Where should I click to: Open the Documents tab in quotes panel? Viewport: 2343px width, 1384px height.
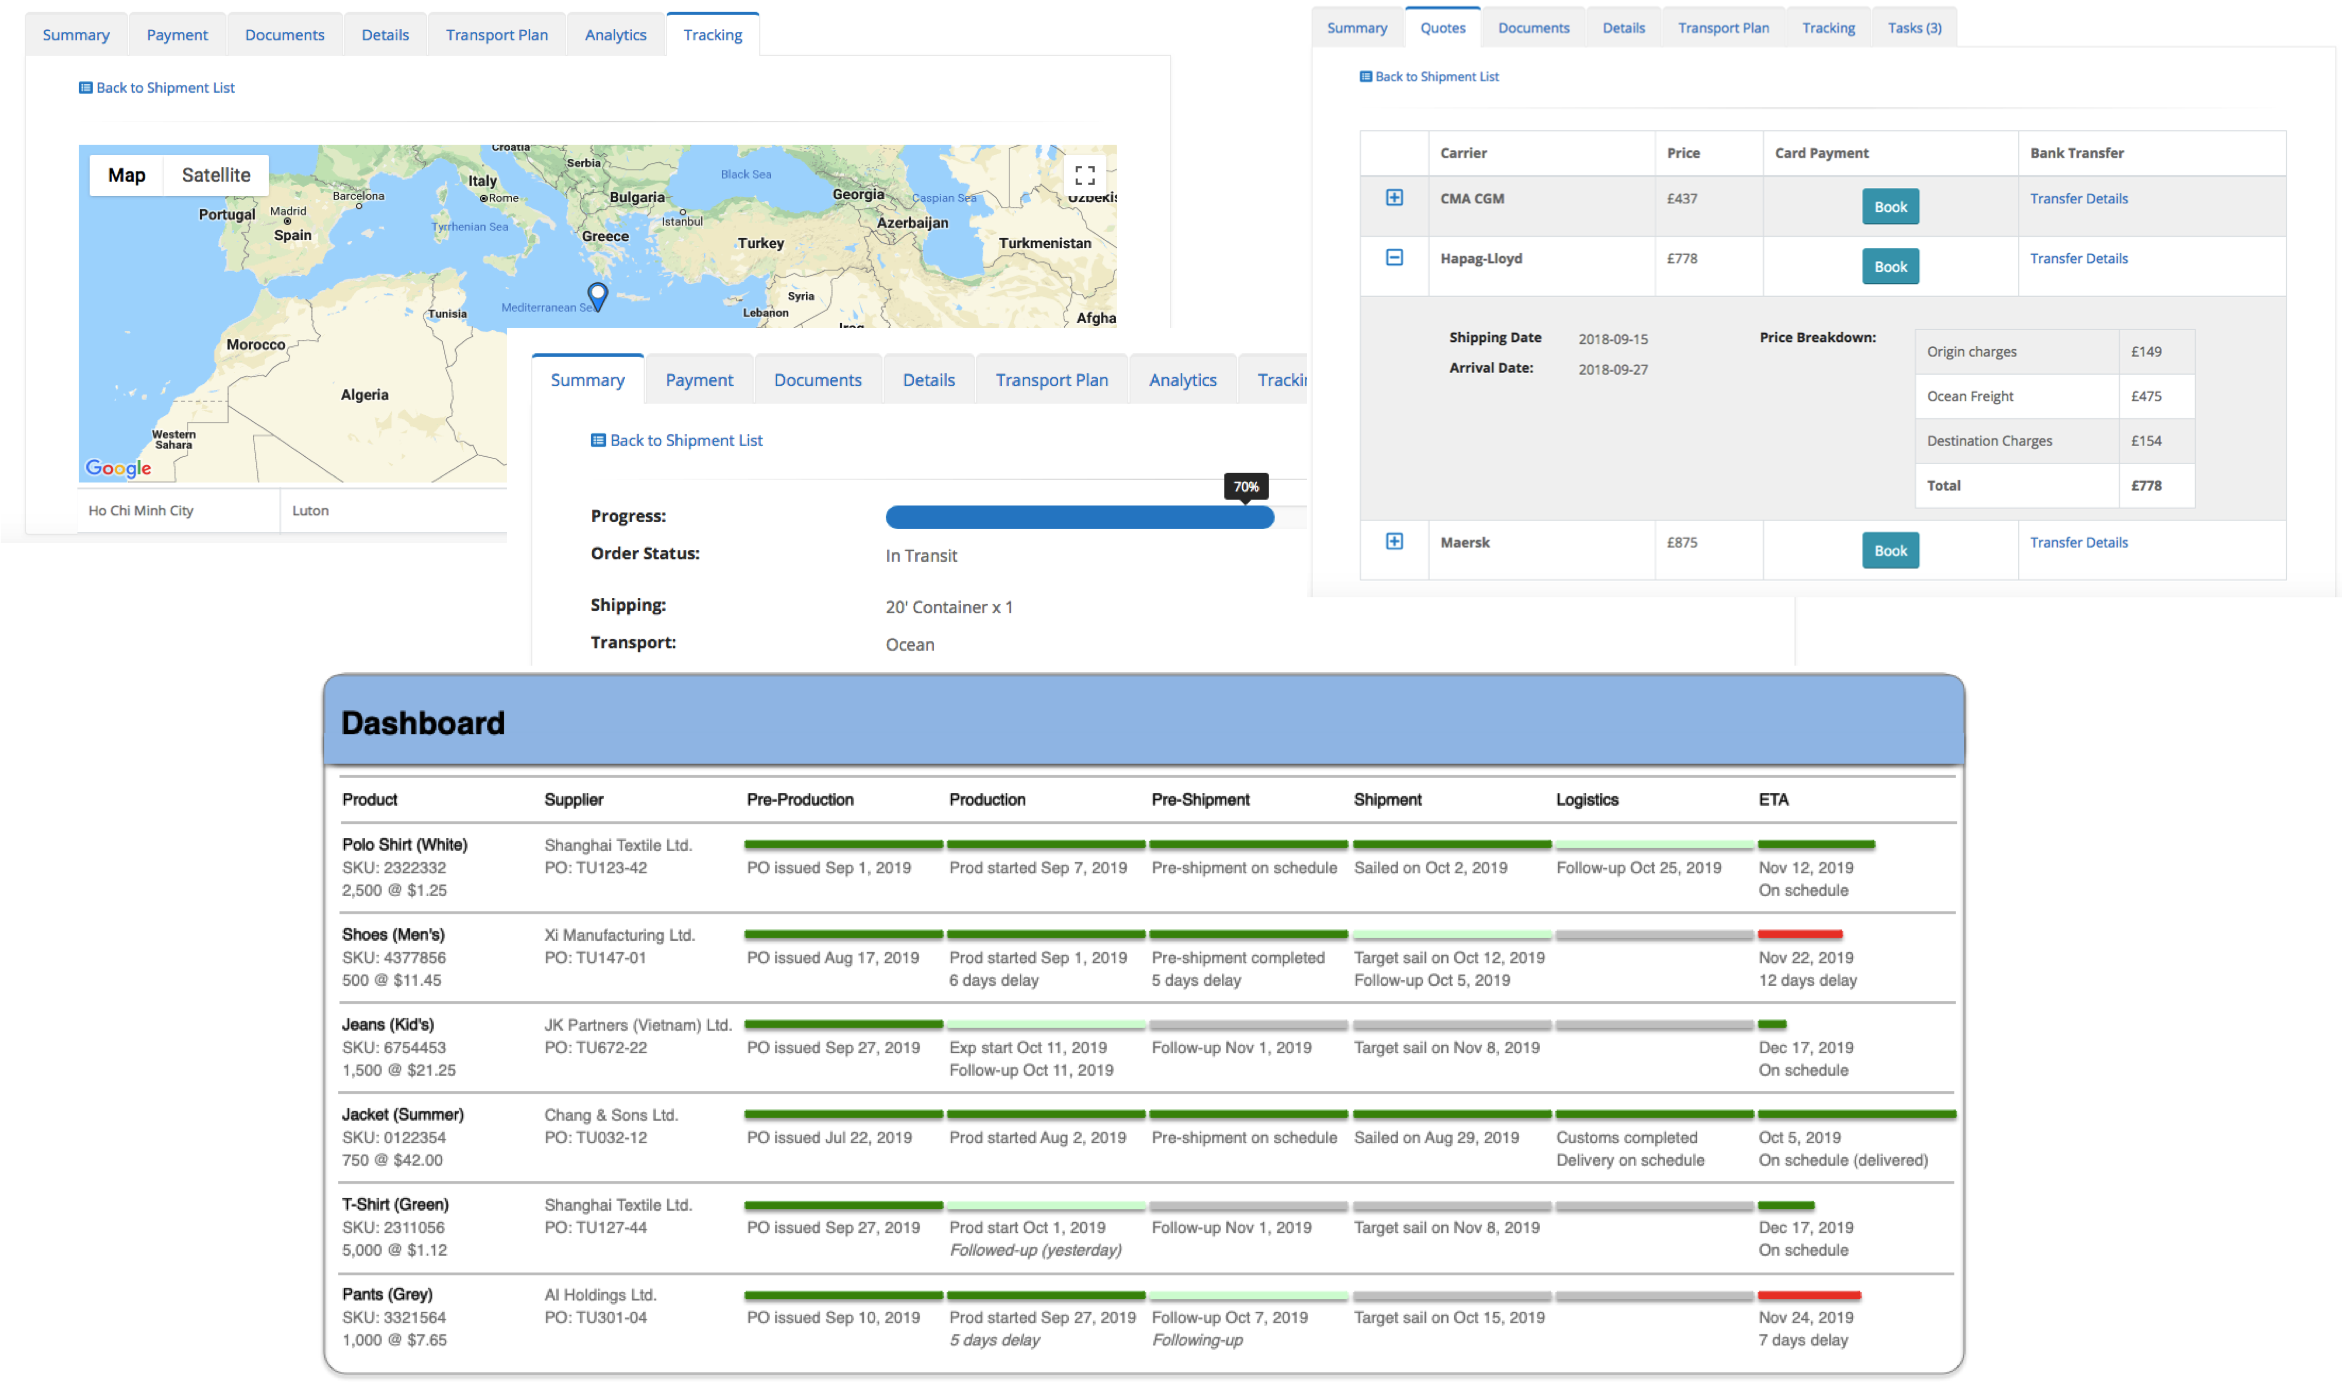(x=1534, y=28)
